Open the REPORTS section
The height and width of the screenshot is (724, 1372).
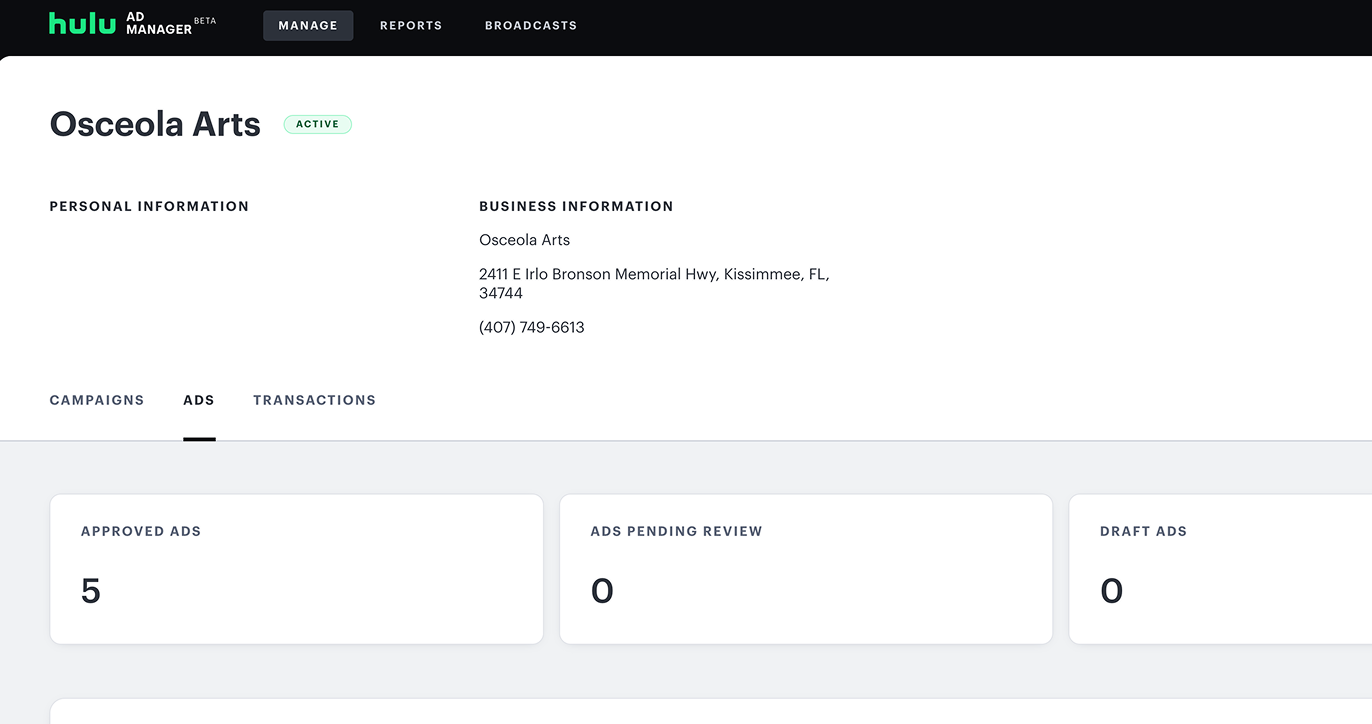click(411, 25)
